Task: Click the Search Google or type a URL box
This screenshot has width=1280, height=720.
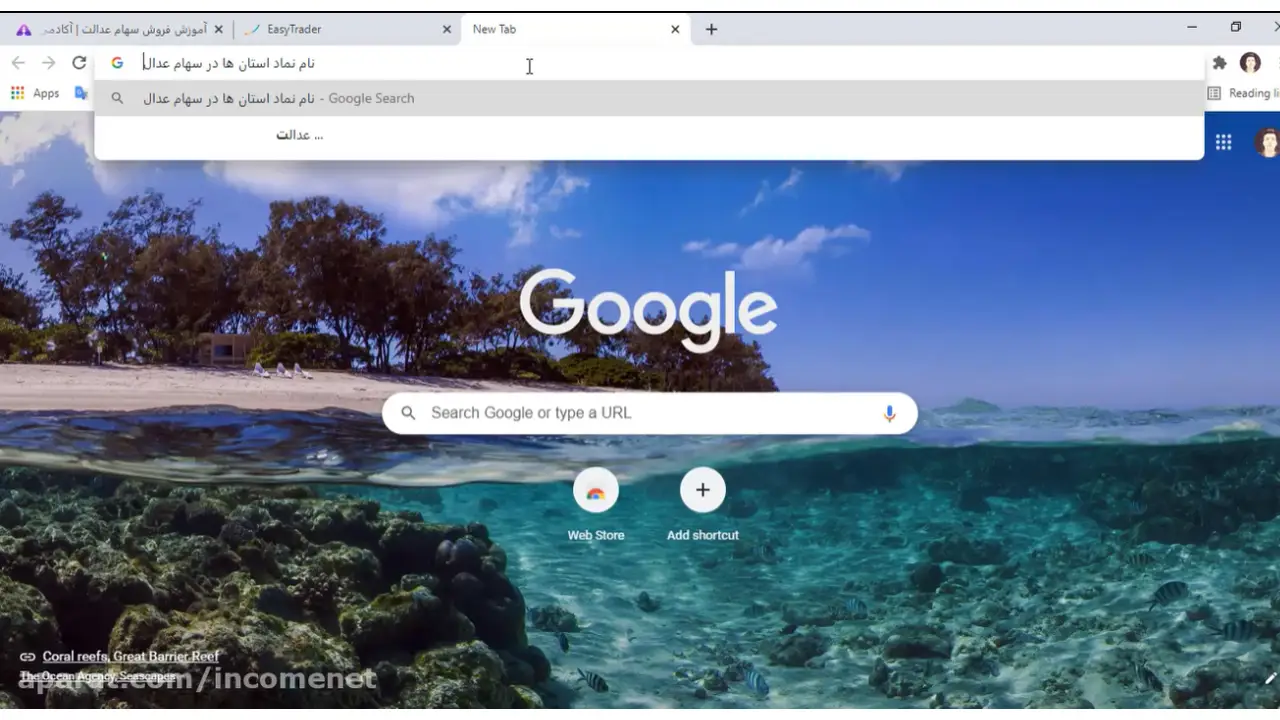Action: click(x=649, y=413)
